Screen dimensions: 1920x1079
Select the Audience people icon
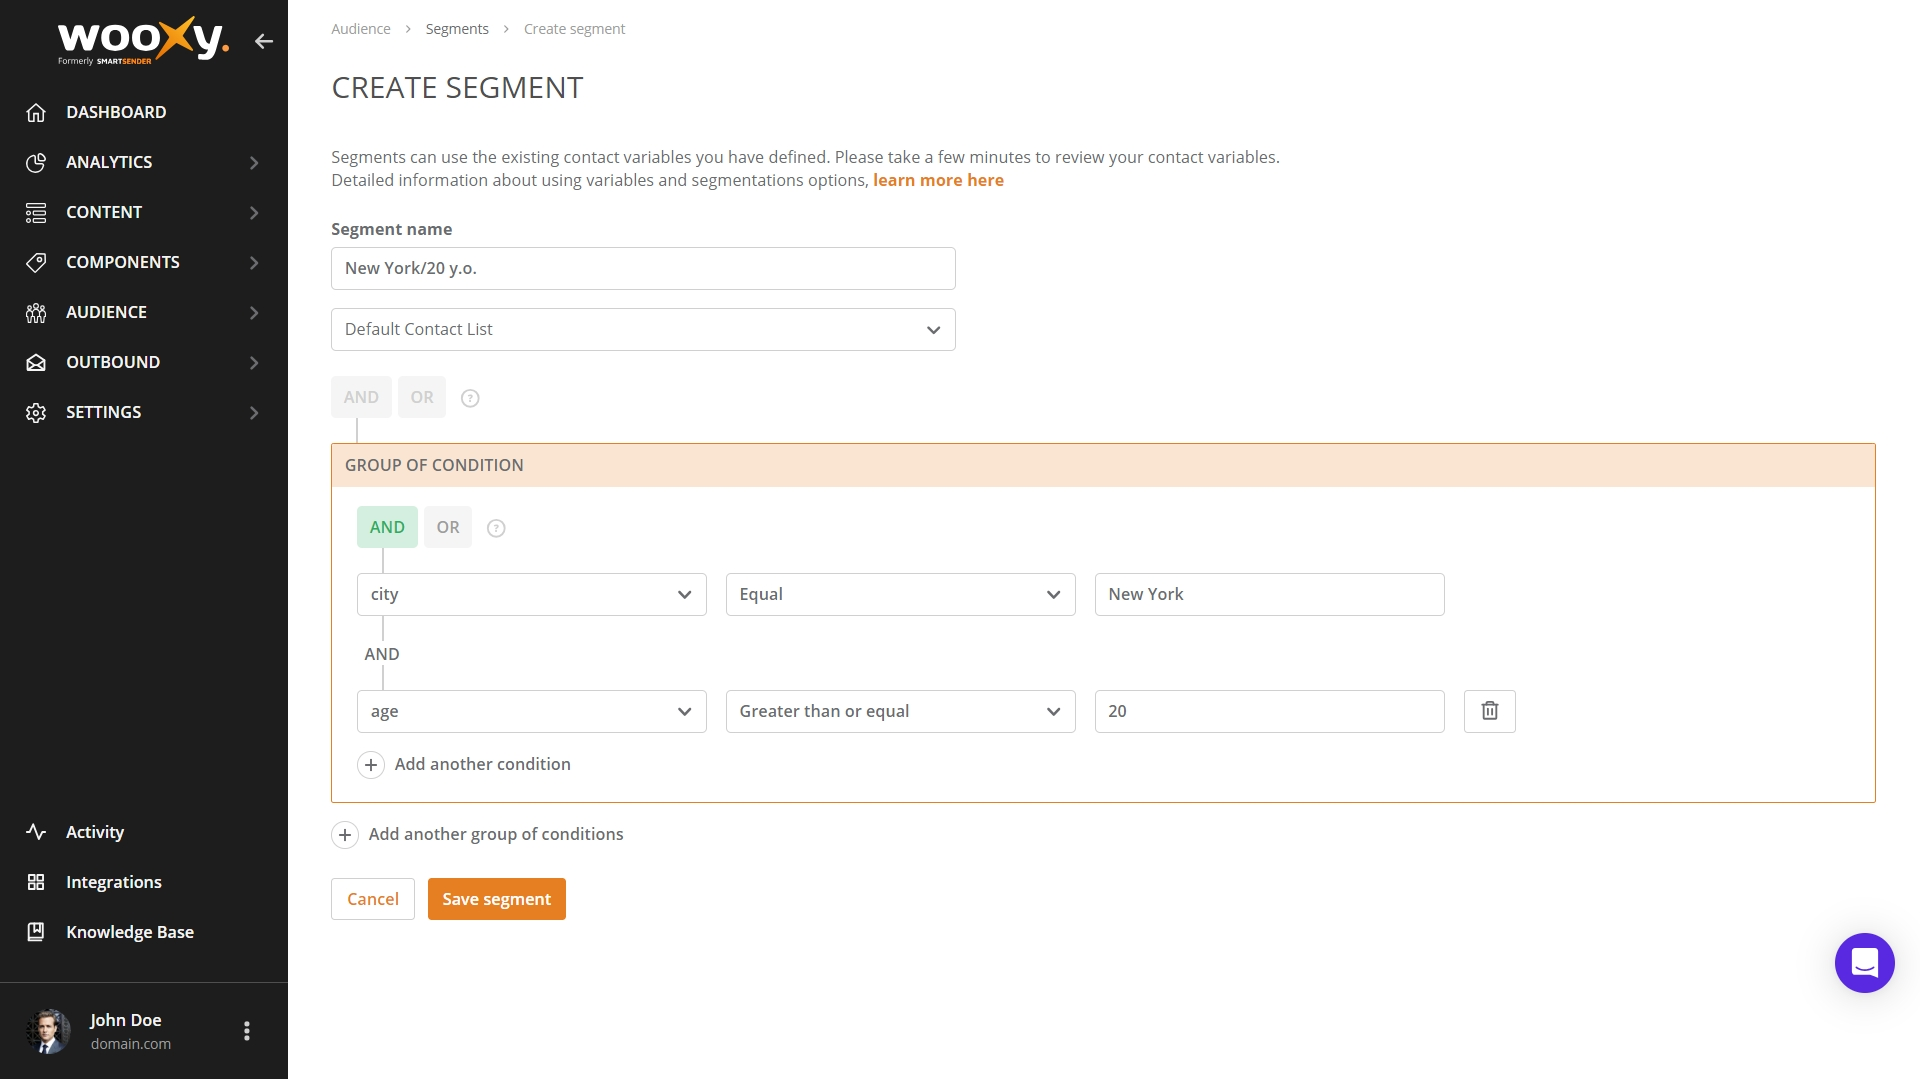[x=37, y=312]
